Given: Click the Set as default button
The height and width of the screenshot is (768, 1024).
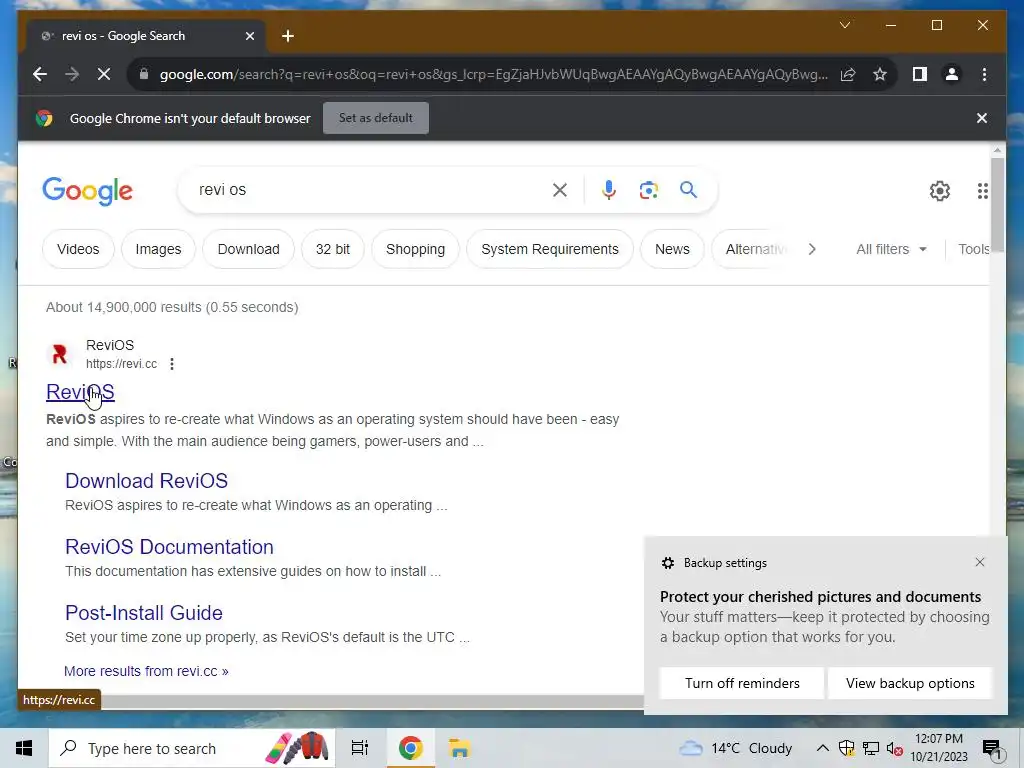Looking at the screenshot, I should tap(376, 118).
